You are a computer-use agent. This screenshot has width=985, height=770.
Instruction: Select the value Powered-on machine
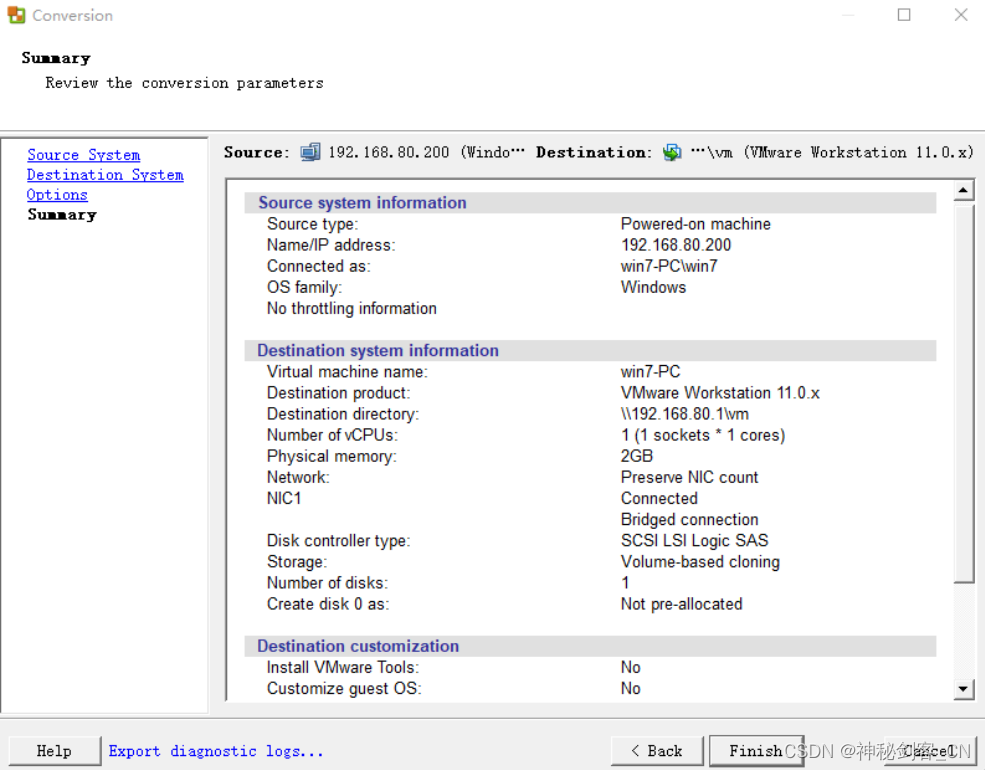[x=695, y=224]
